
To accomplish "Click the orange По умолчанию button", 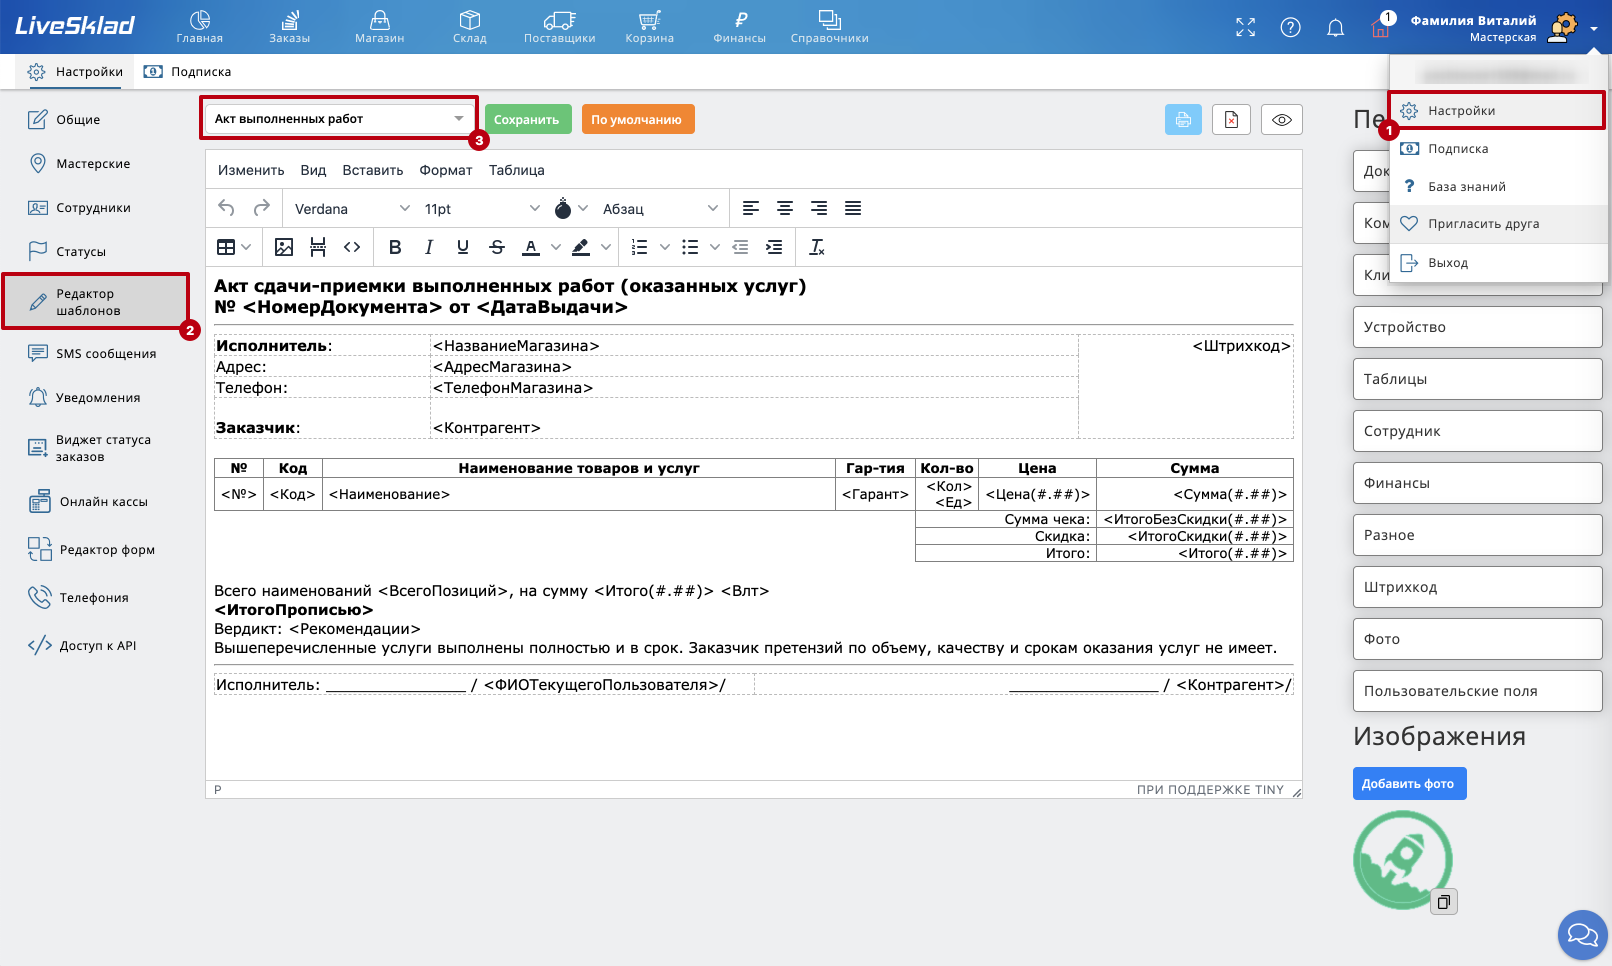I will pos(638,119).
